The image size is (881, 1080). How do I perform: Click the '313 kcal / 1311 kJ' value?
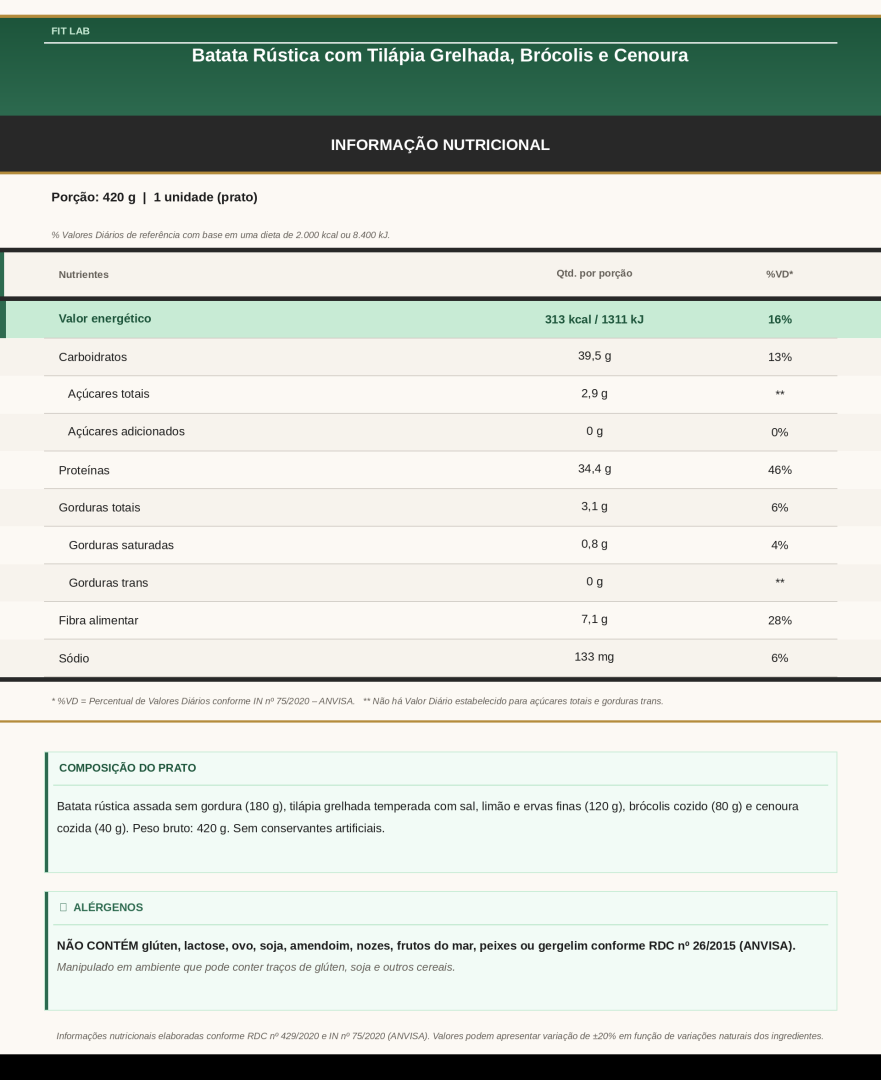(x=594, y=319)
